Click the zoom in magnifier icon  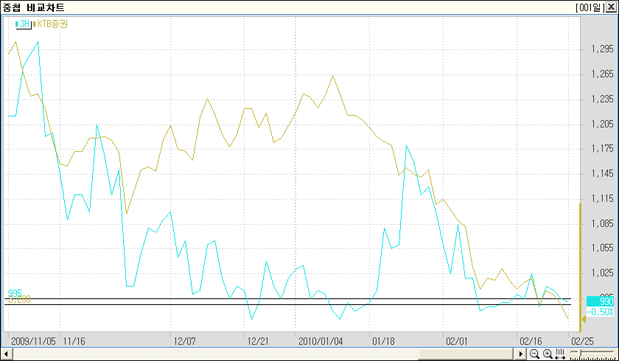(547, 354)
